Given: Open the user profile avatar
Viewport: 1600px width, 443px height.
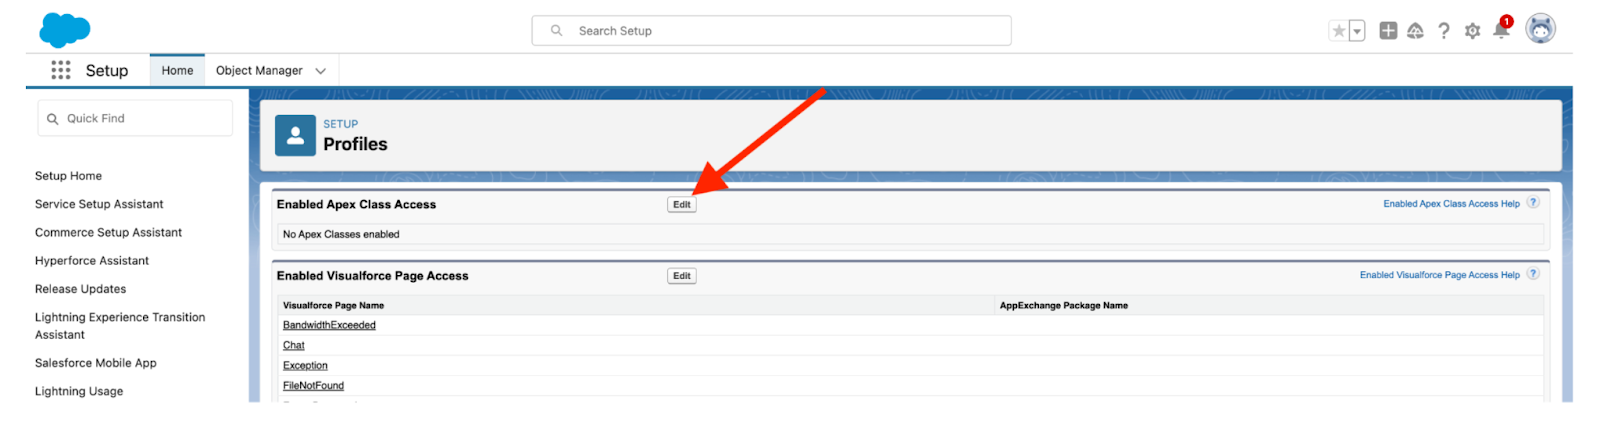Looking at the screenshot, I should [1540, 29].
